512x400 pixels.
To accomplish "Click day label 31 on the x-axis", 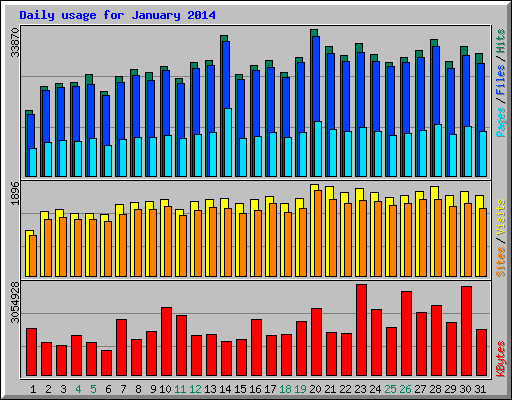I will (480, 389).
